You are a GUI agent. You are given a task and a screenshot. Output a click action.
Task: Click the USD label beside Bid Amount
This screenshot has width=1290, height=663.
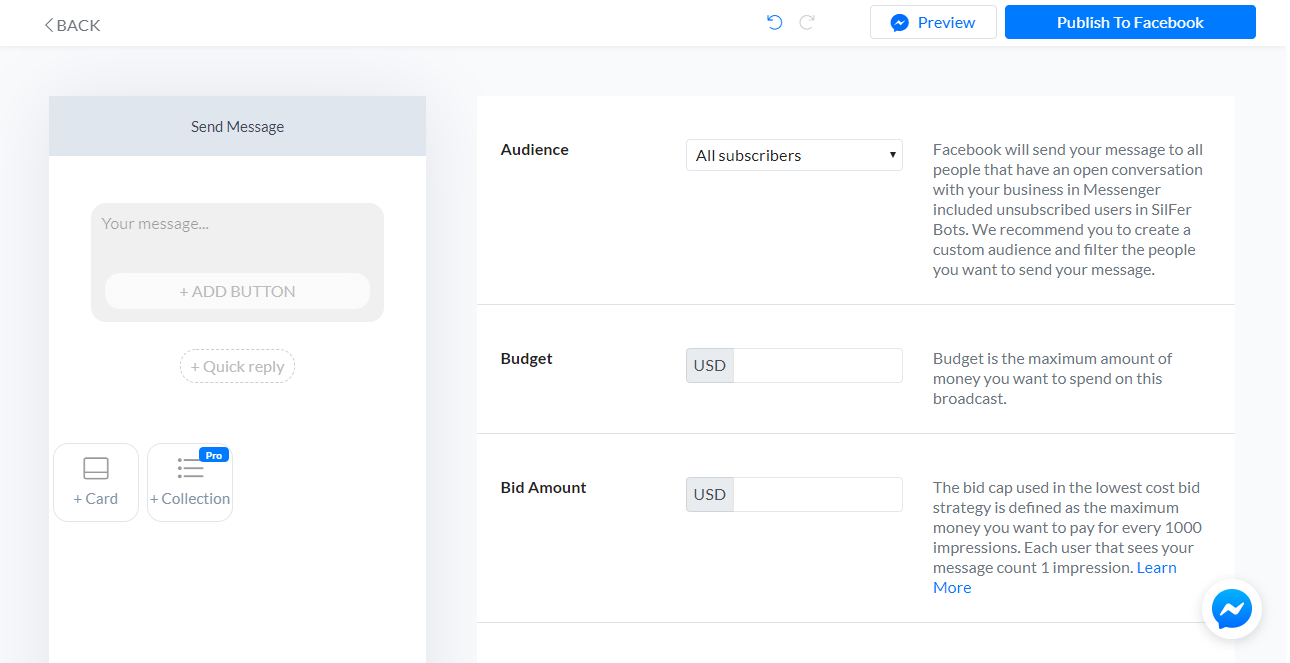(709, 494)
